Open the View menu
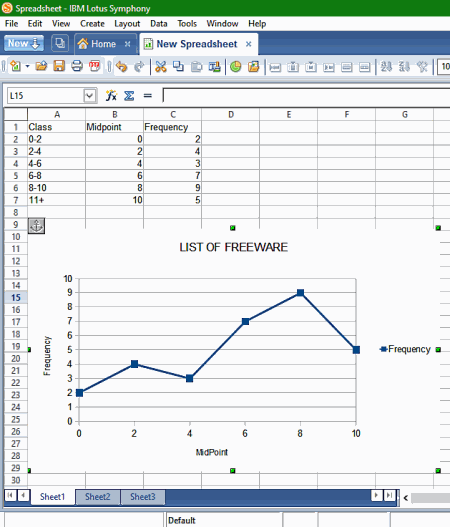 [x=61, y=24]
